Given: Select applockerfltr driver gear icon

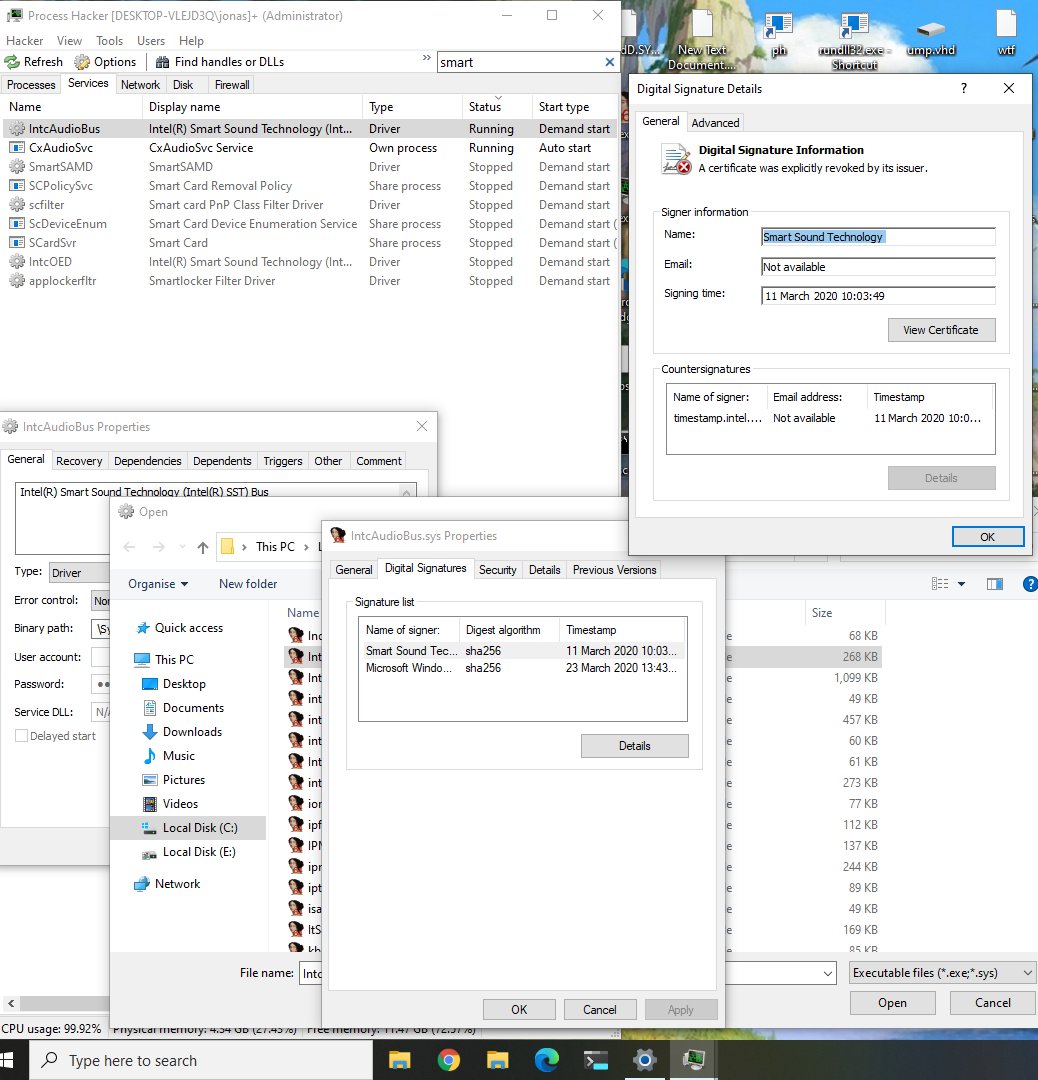Looking at the screenshot, I should coord(17,281).
